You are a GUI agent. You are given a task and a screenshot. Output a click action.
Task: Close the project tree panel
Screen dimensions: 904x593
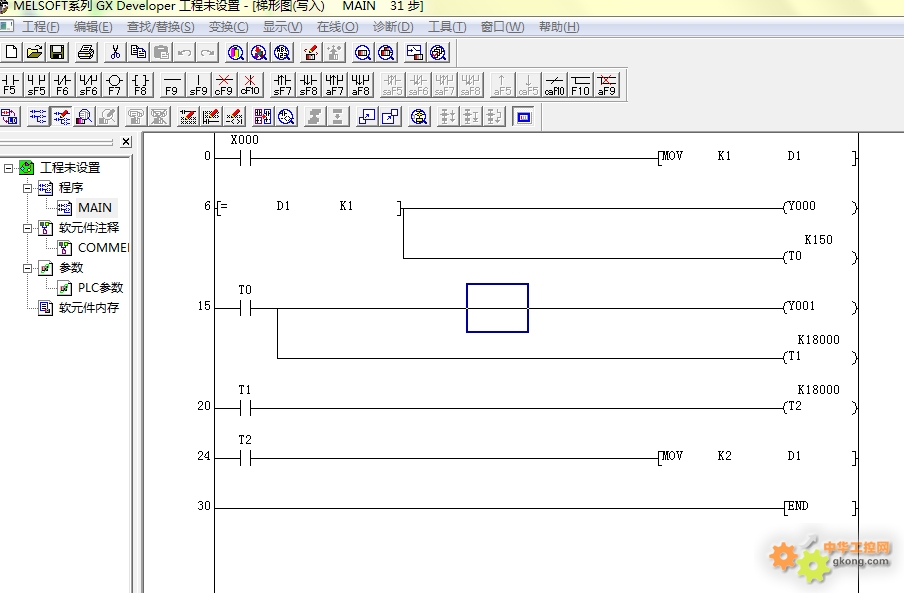point(126,142)
